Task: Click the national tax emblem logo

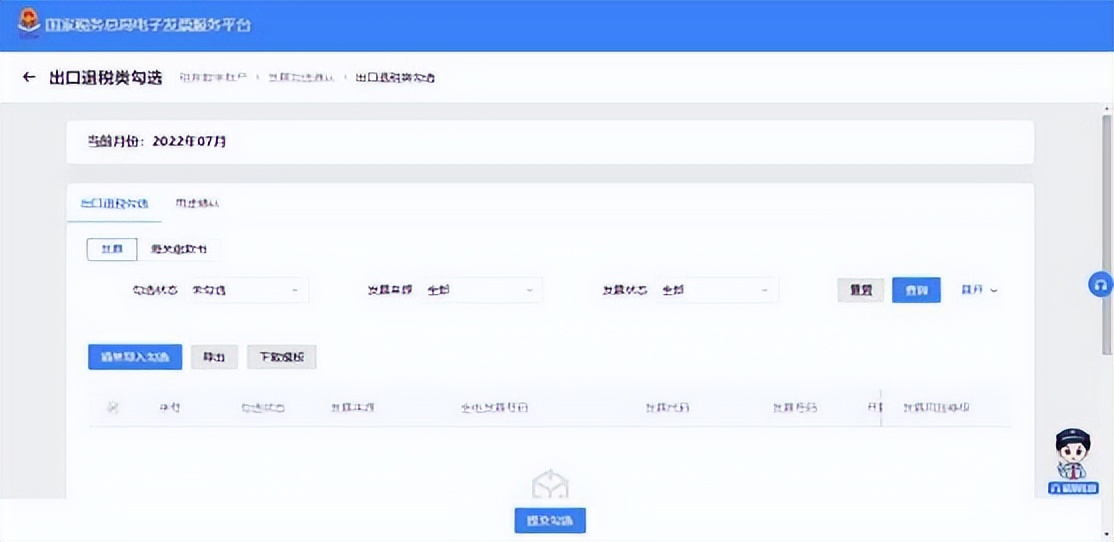Action: [x=29, y=22]
